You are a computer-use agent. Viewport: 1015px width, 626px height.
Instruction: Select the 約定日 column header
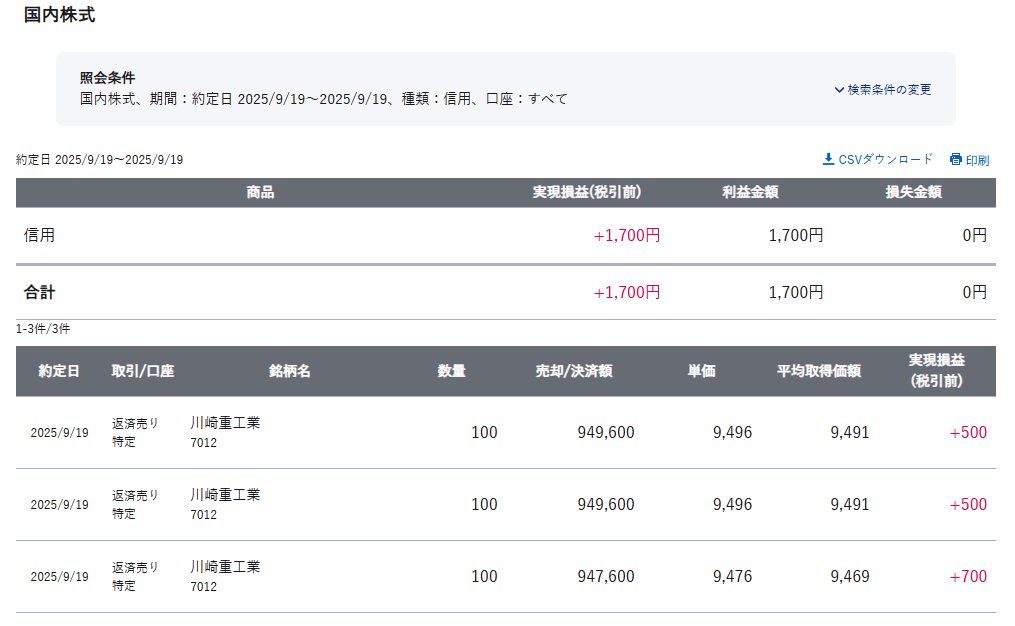point(59,371)
